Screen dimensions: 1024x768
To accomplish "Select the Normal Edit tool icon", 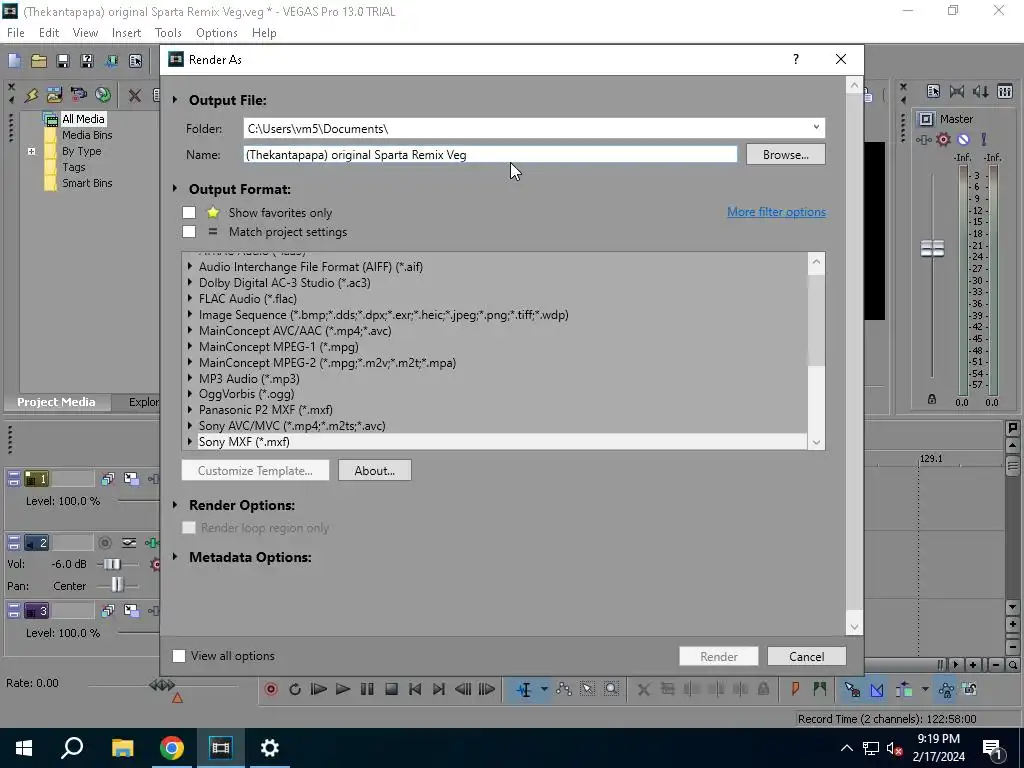I will coord(524,689).
